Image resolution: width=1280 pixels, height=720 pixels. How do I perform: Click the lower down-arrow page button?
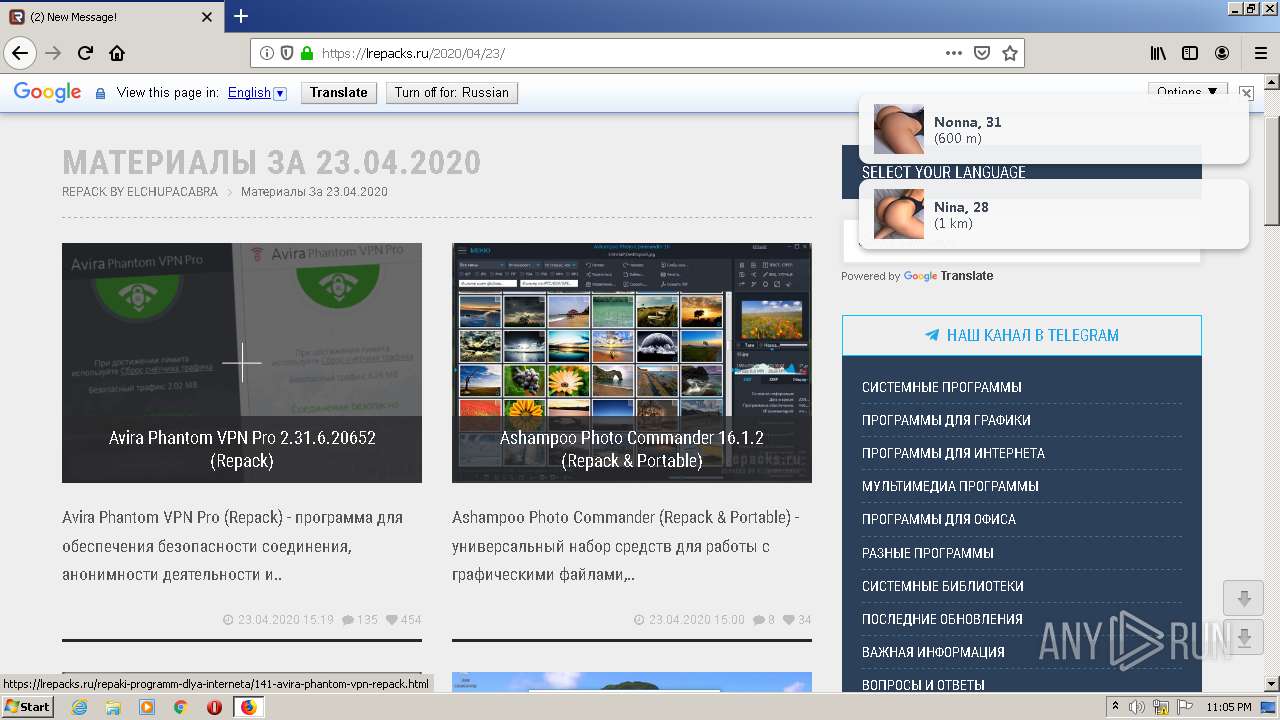click(x=1244, y=638)
